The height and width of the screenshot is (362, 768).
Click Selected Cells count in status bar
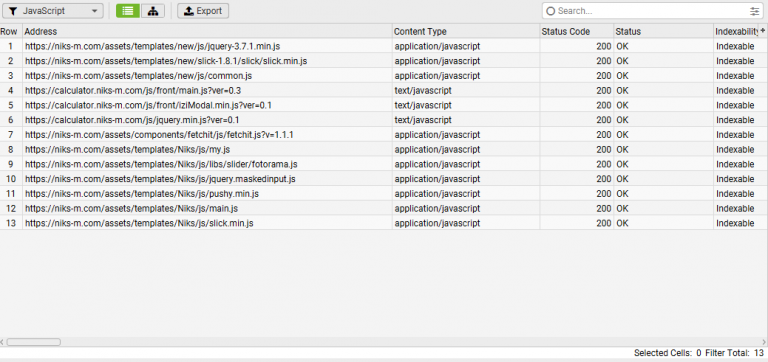(668, 353)
